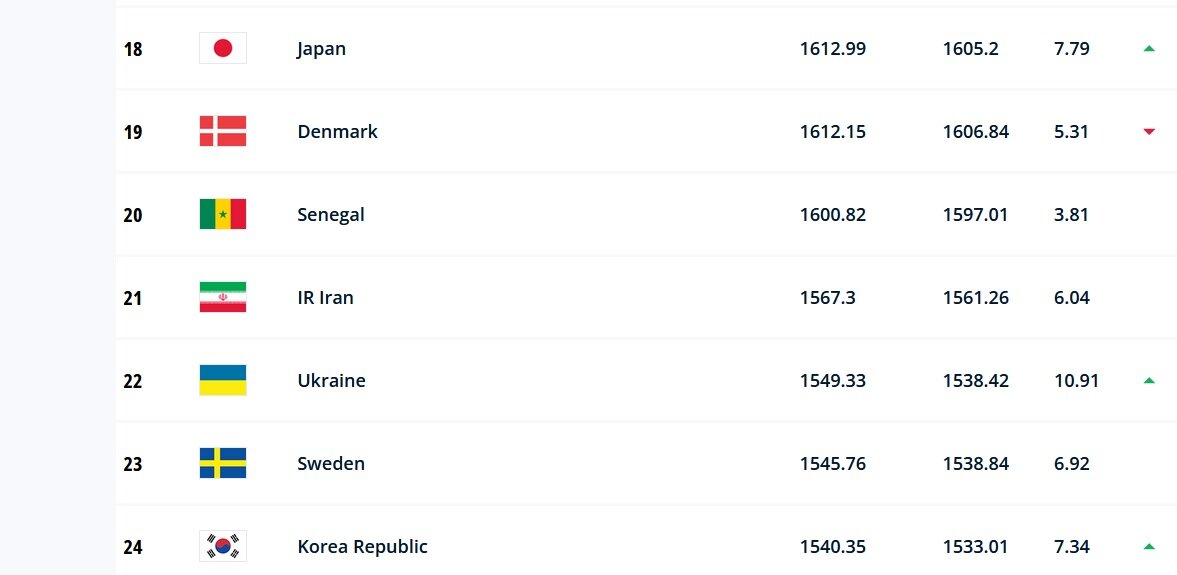Click the Ukraine flag icon
Screen dimensions: 1177x575
coord(223,380)
